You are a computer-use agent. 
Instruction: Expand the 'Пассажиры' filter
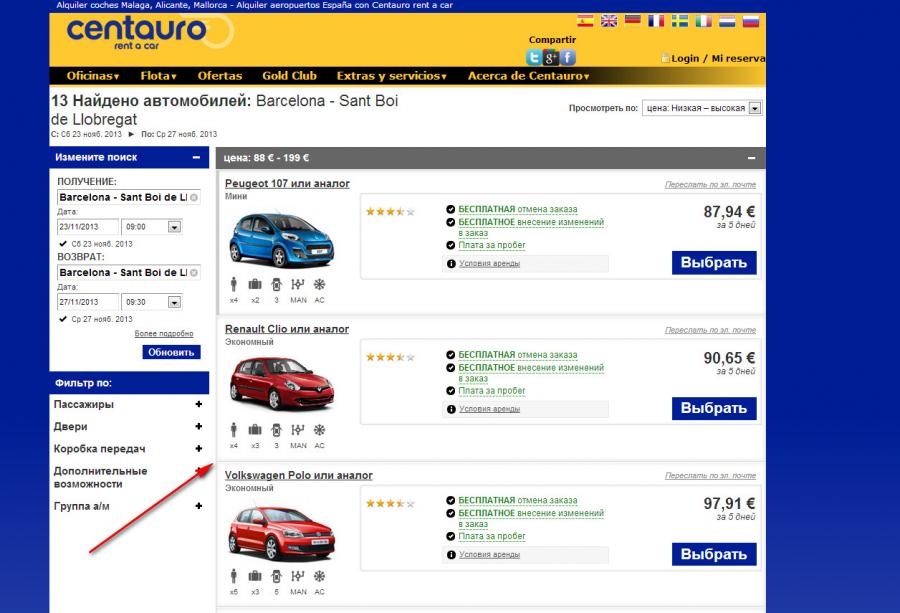coord(199,404)
